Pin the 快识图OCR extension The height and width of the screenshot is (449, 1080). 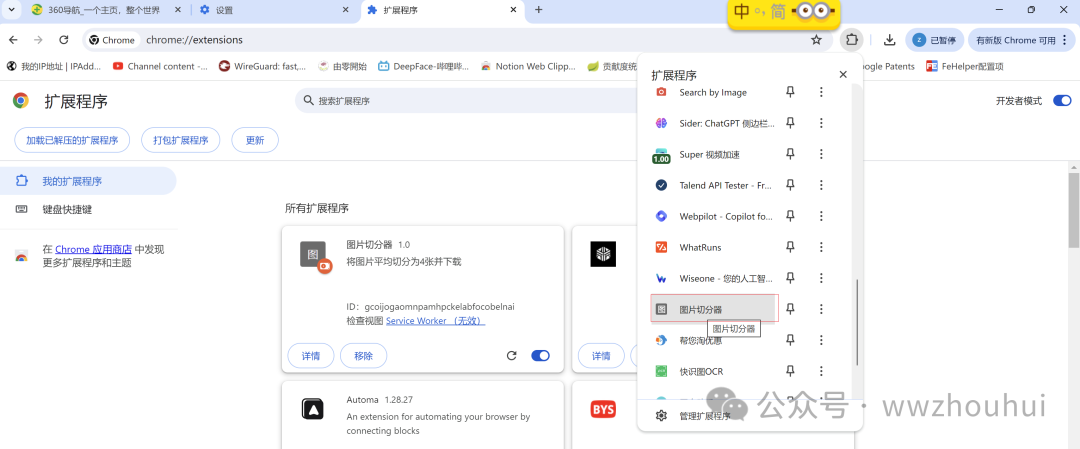(791, 371)
